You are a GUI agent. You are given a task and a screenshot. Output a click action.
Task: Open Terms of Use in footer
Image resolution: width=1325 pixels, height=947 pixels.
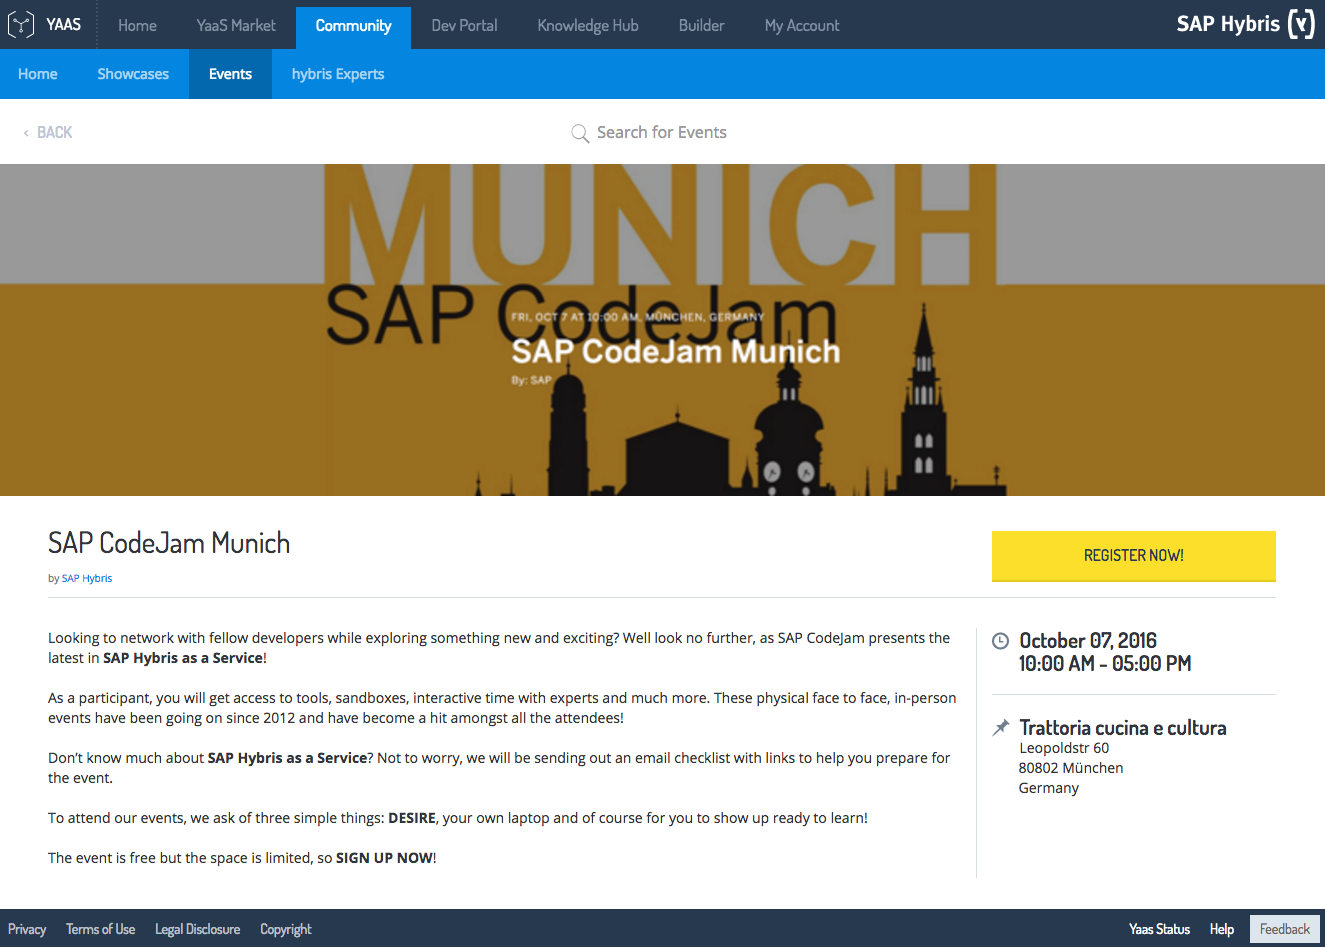click(x=100, y=929)
